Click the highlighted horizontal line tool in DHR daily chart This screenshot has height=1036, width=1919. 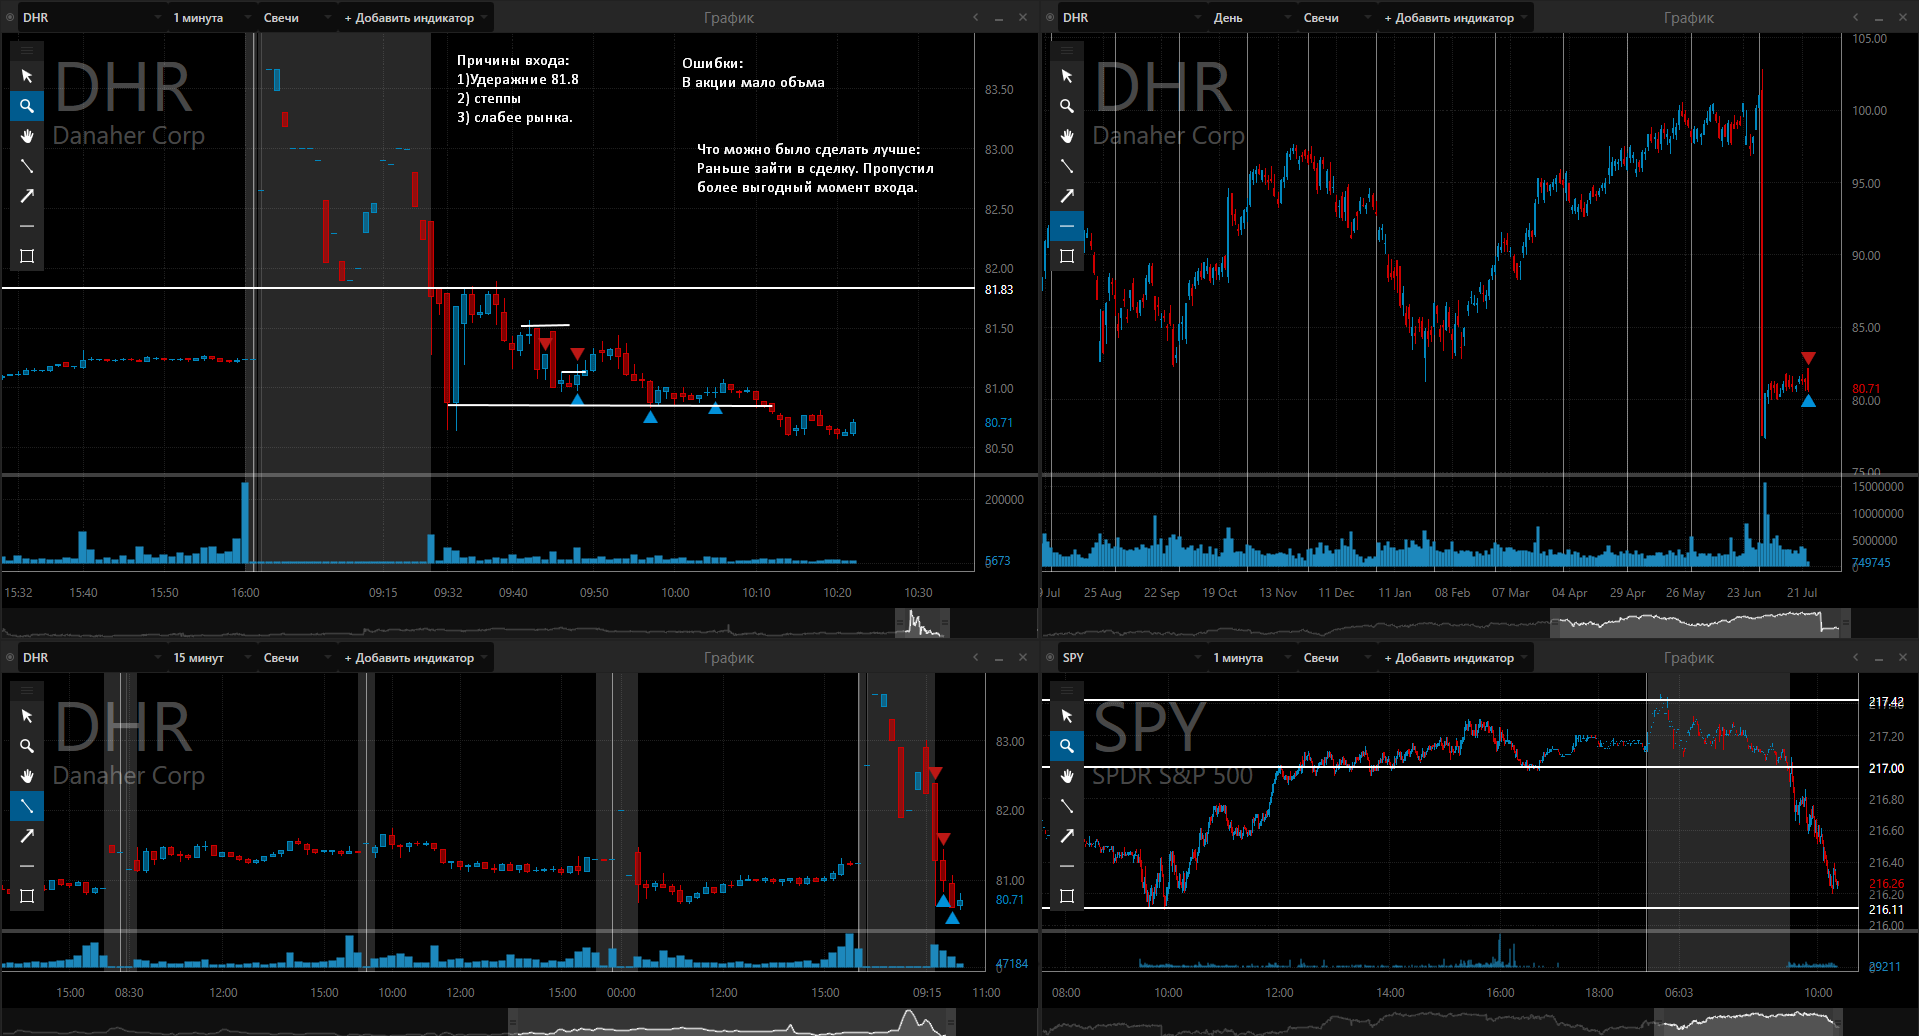[1067, 226]
